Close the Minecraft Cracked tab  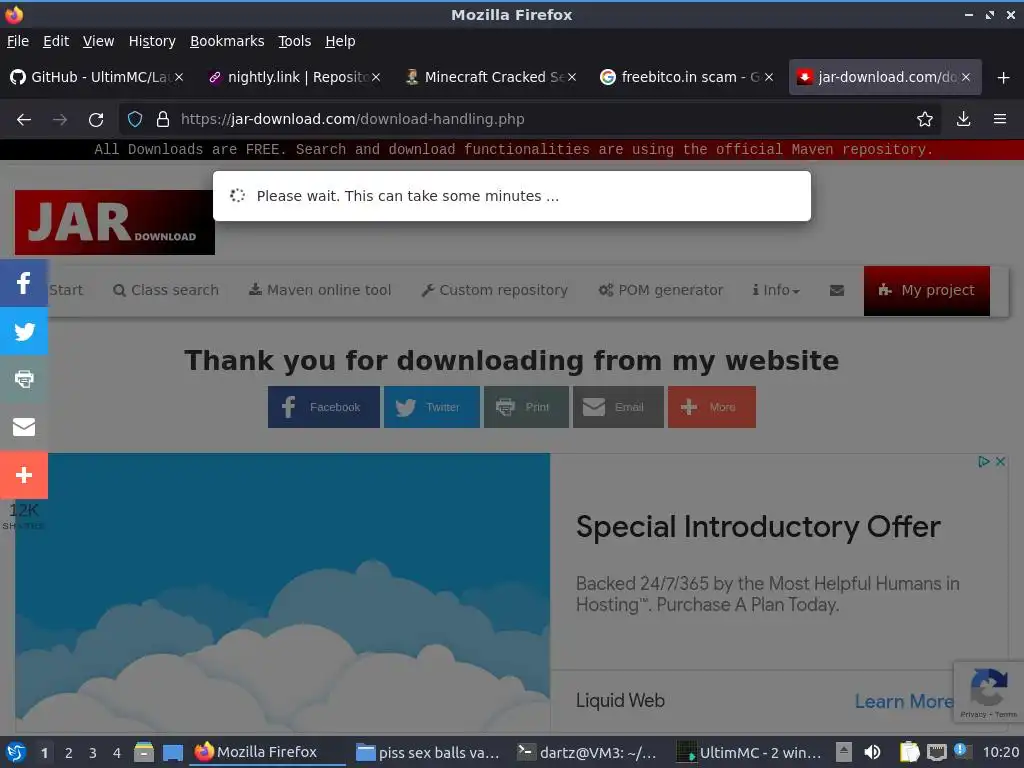coord(572,77)
